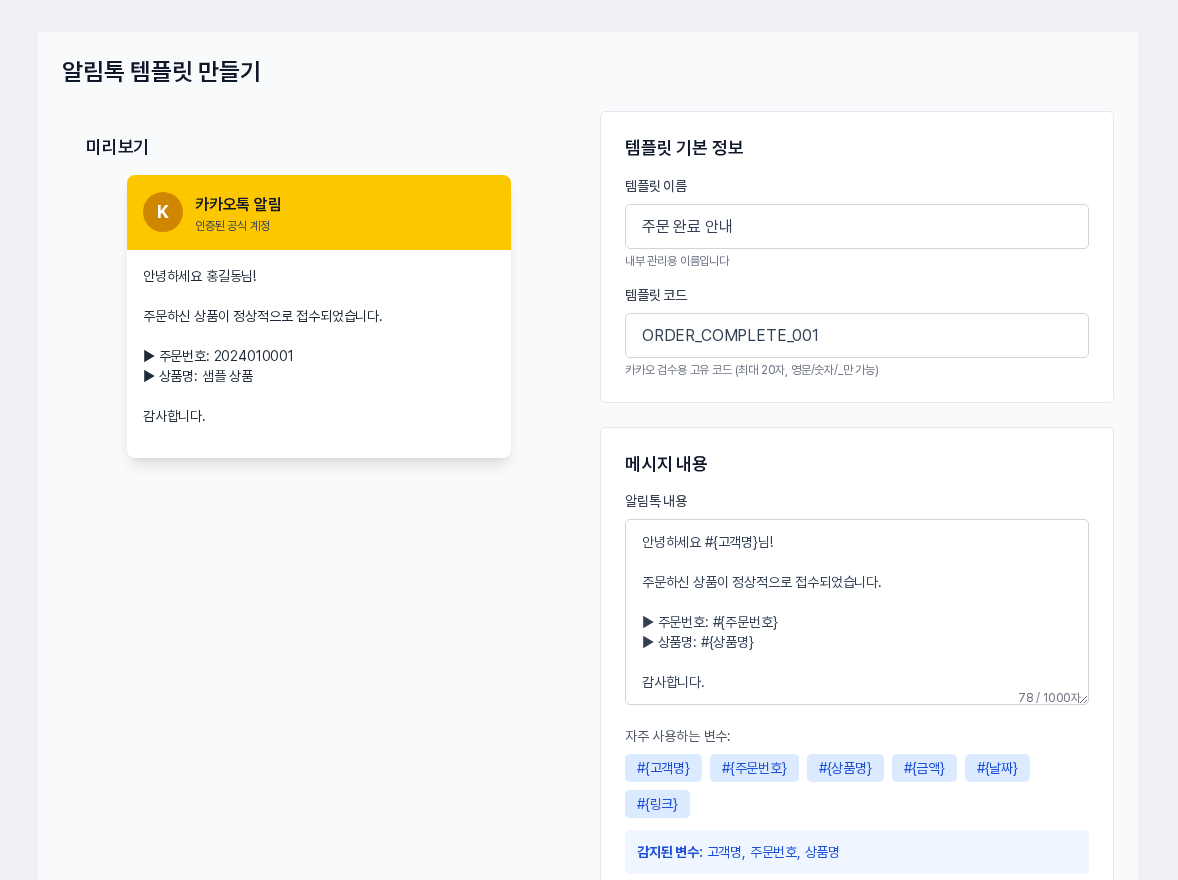Click the 감지된 변수 info box
This screenshot has width=1178, height=880.
pos(856,852)
